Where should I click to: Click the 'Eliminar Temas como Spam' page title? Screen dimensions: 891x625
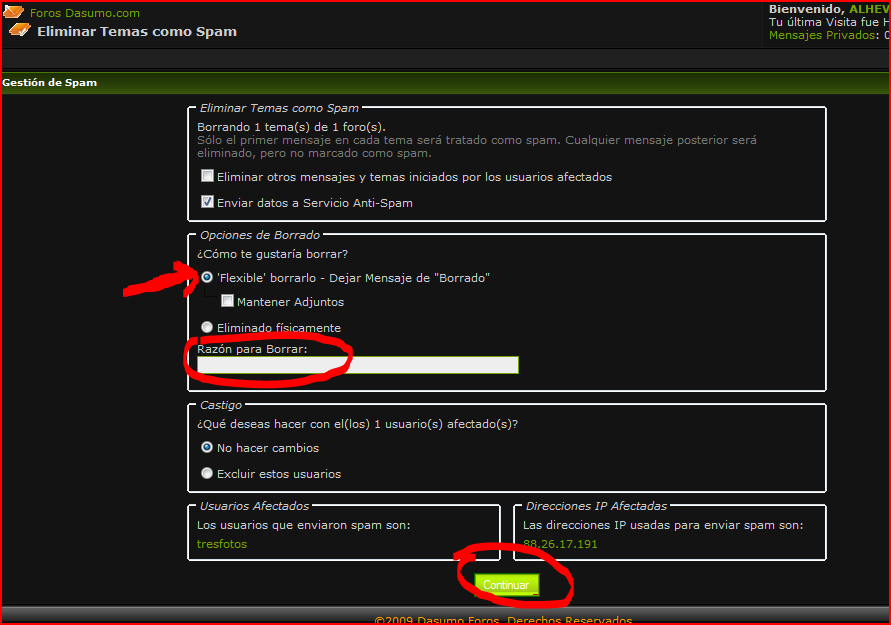pos(137,31)
